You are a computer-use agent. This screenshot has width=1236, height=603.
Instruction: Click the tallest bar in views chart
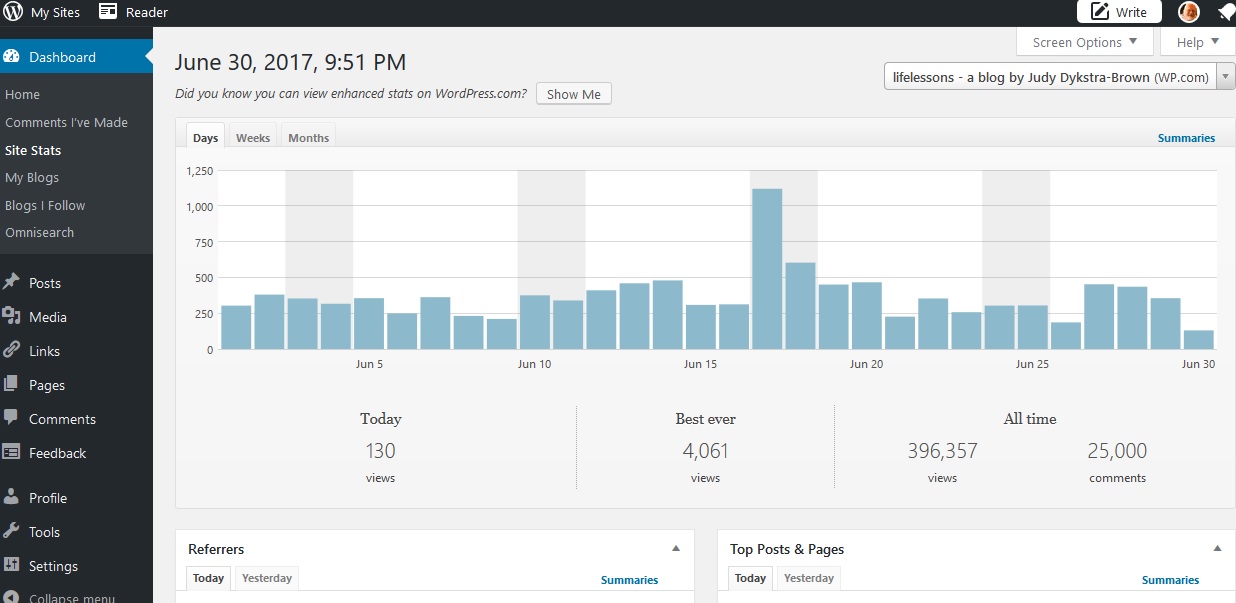pyautogui.click(x=767, y=268)
